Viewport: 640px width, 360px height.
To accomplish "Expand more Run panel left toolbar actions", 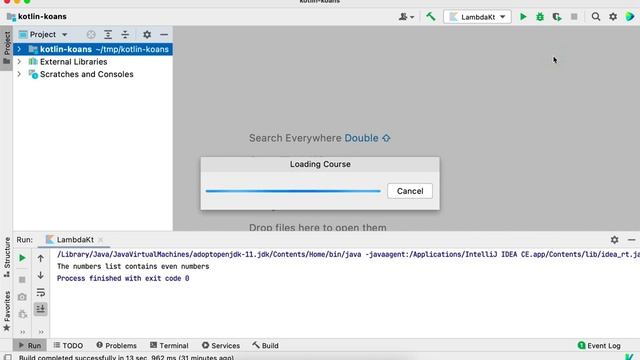I will coord(22,332).
